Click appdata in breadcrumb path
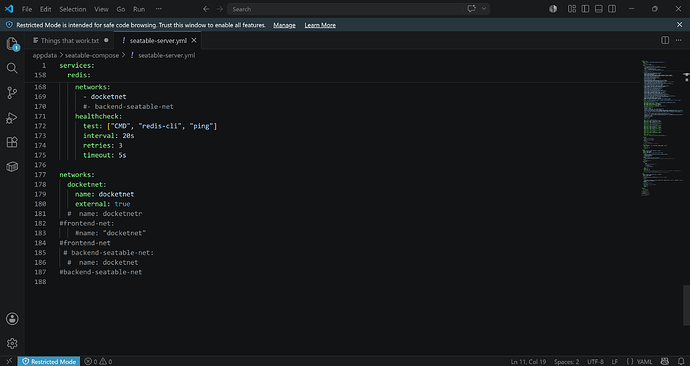 [x=44, y=55]
